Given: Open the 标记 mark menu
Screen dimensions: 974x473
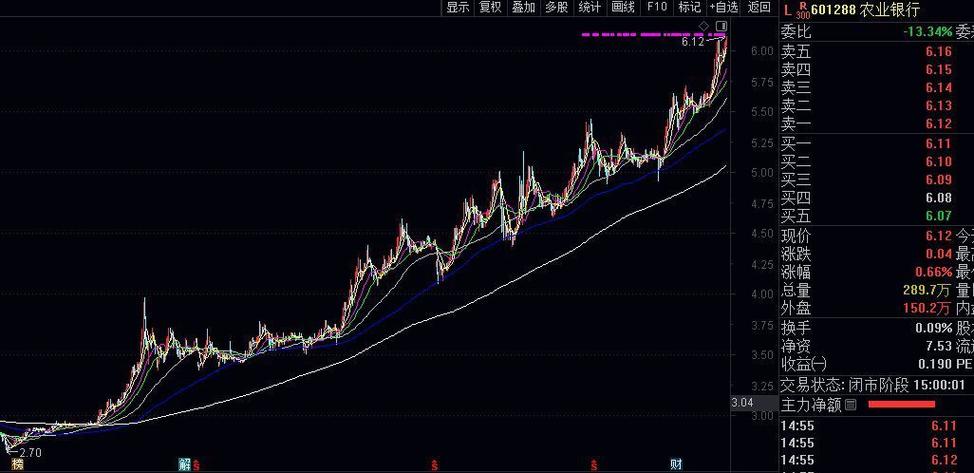Looking at the screenshot, I should 689,7.
